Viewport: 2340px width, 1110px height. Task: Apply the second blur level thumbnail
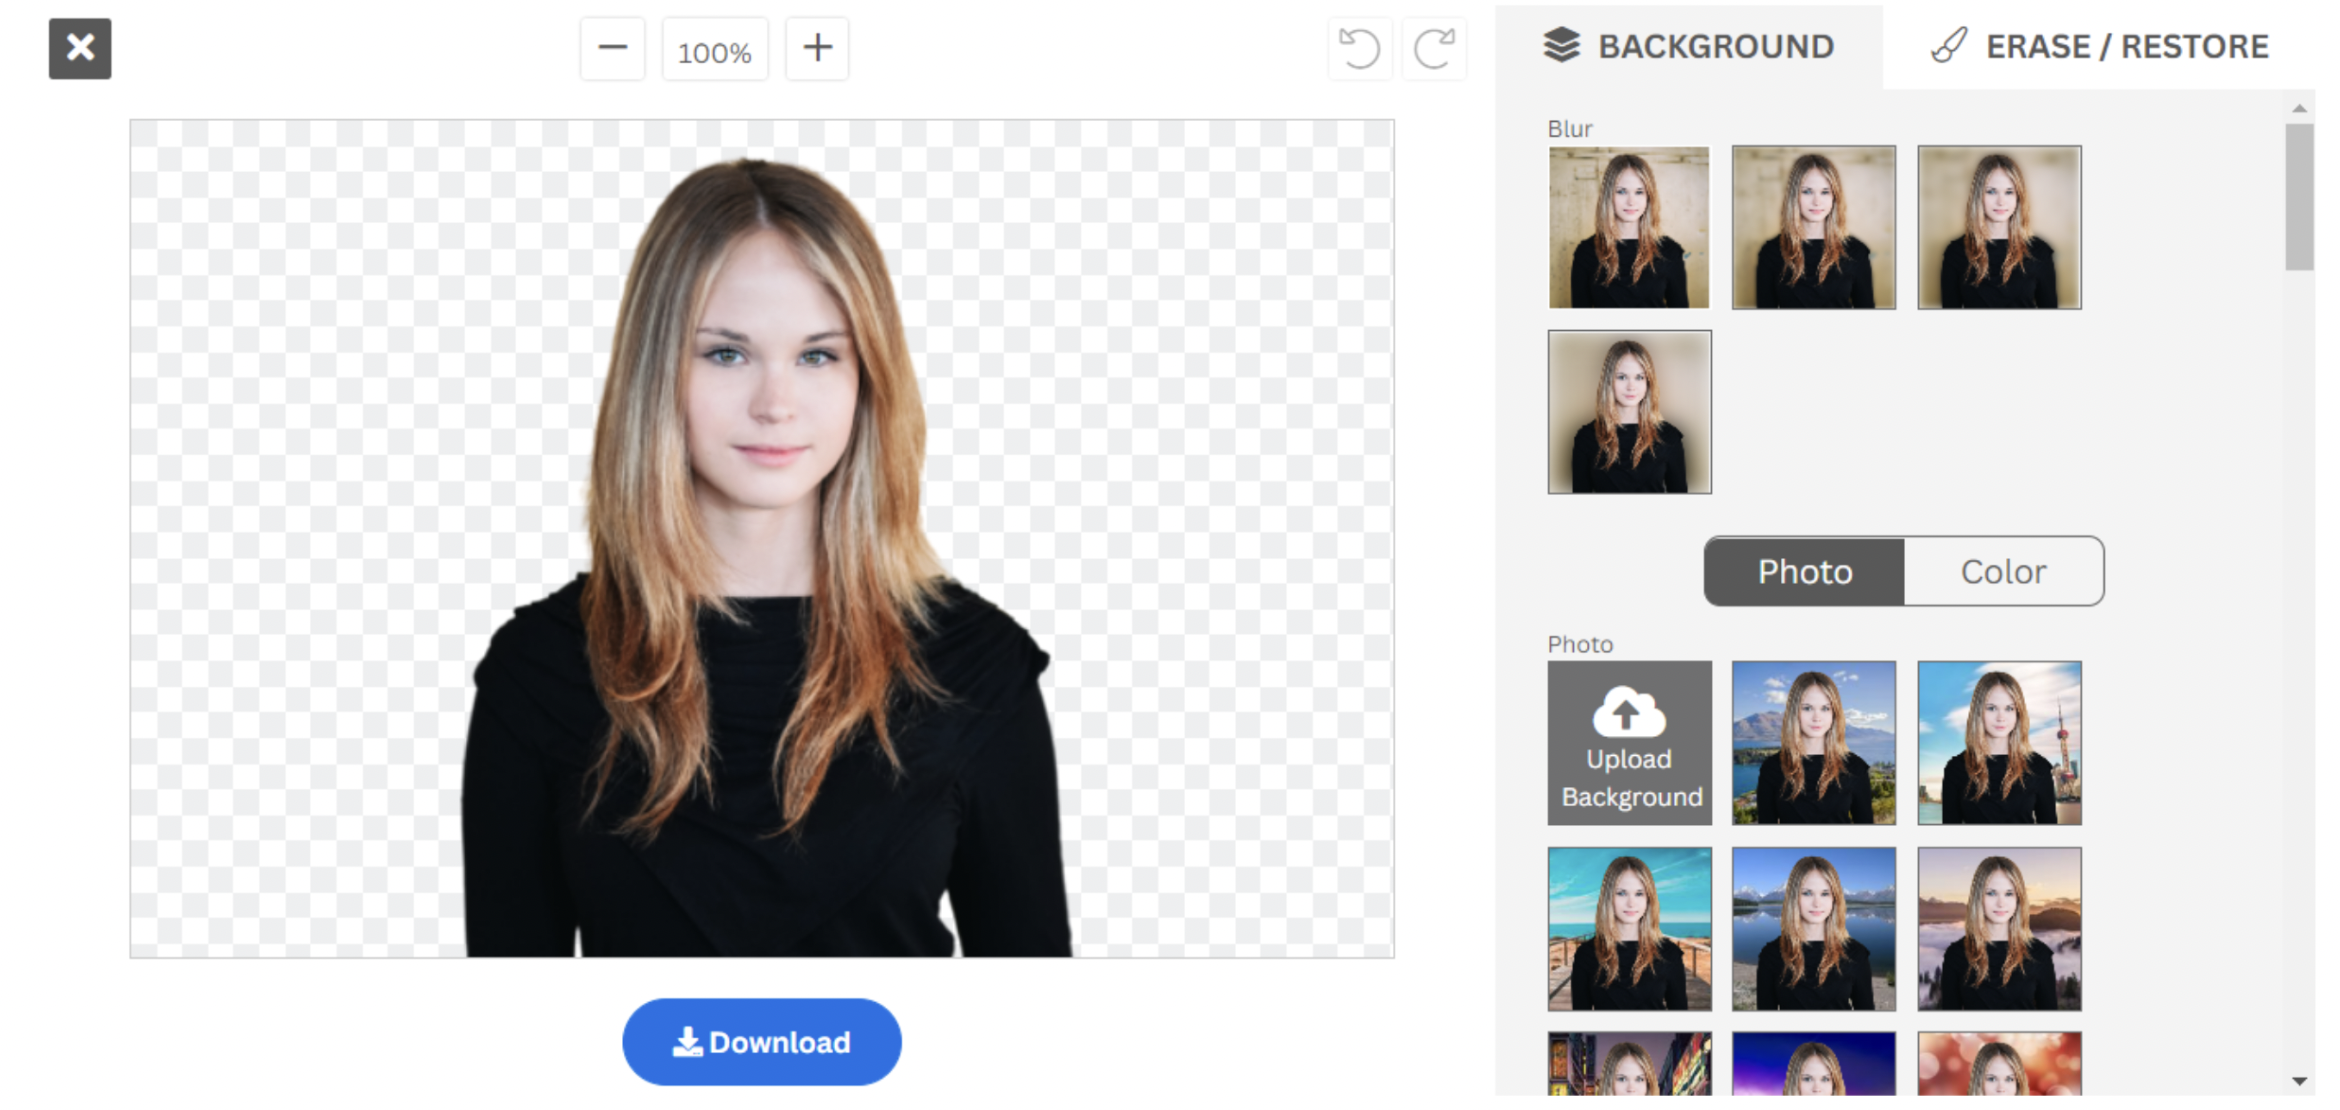click(x=1814, y=227)
